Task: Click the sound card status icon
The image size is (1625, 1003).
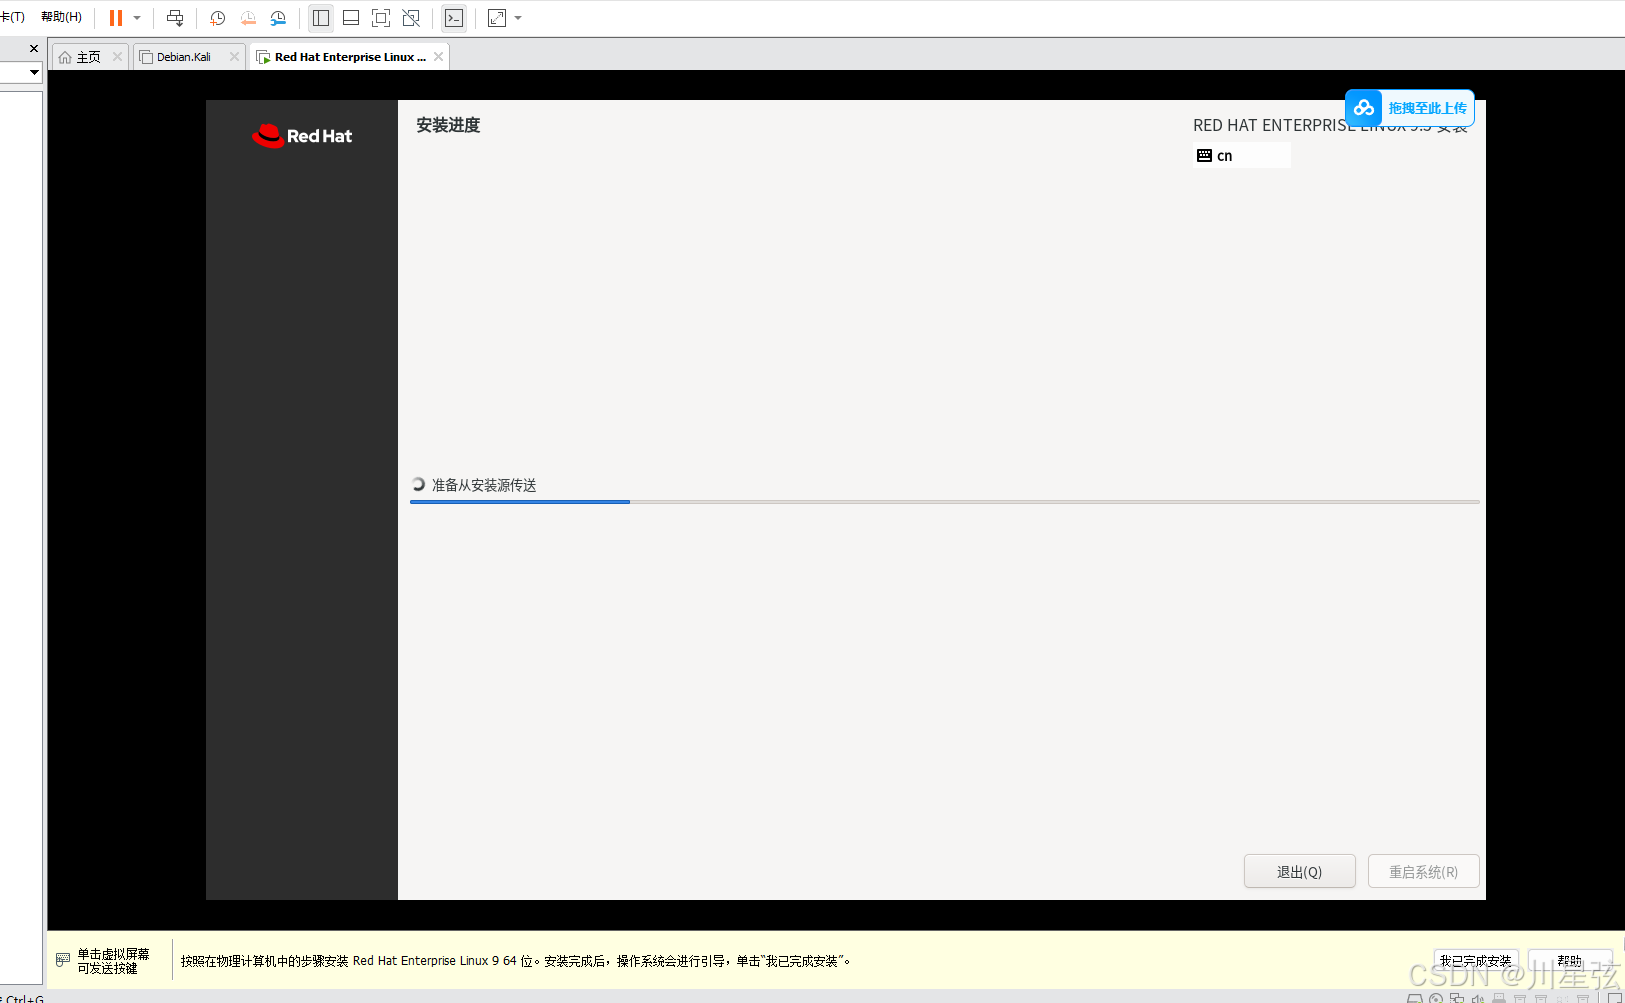Action: click(x=1478, y=998)
